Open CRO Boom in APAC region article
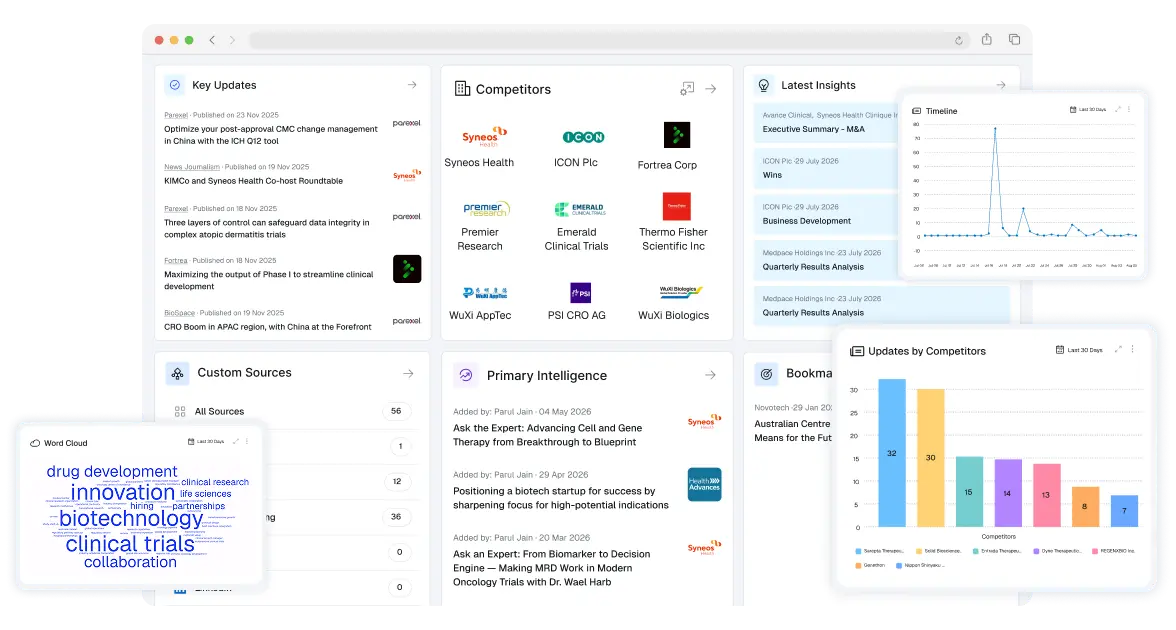Viewport: 1176px width, 630px height. coord(268,327)
